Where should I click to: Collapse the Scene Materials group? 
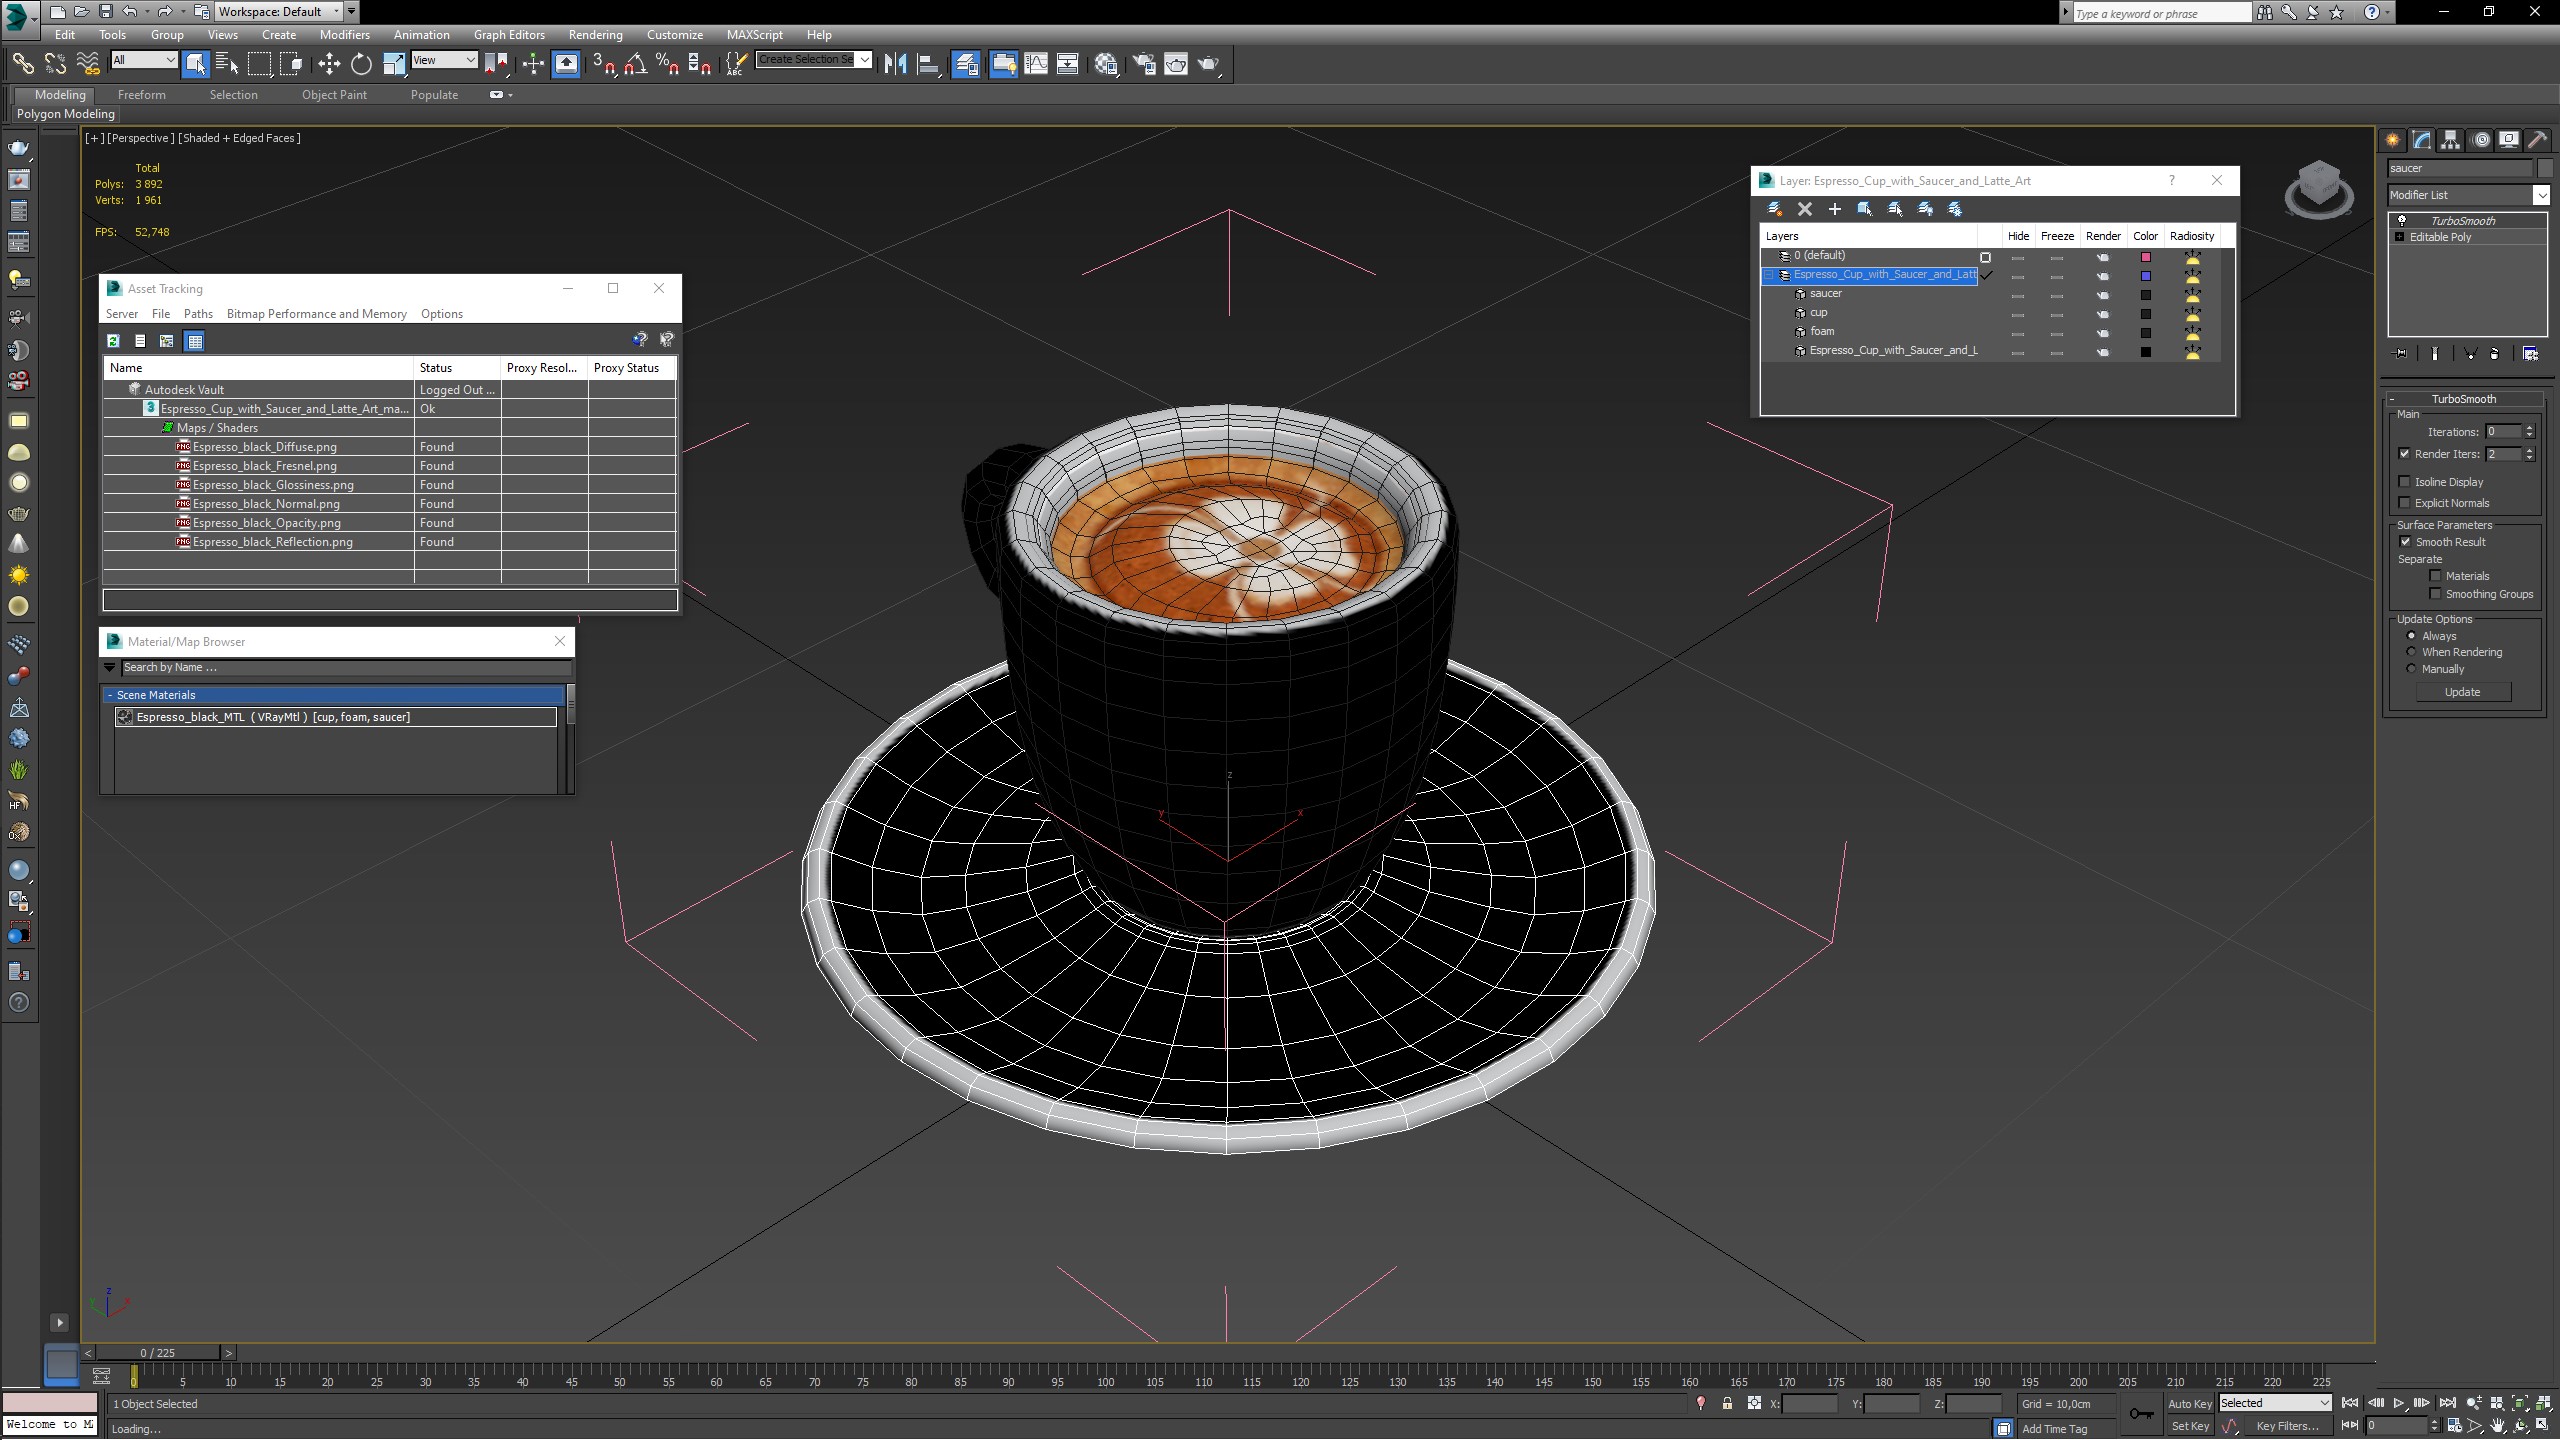coord(110,695)
